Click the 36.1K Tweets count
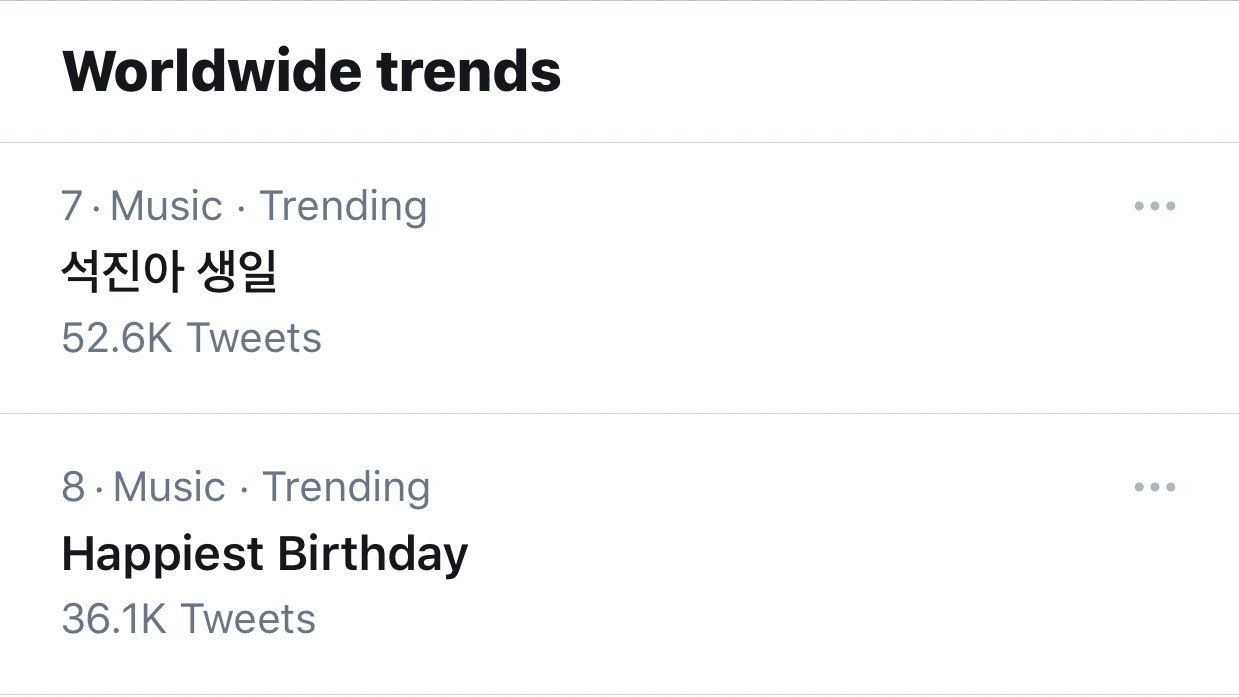This screenshot has width=1239, height=697. coord(188,619)
